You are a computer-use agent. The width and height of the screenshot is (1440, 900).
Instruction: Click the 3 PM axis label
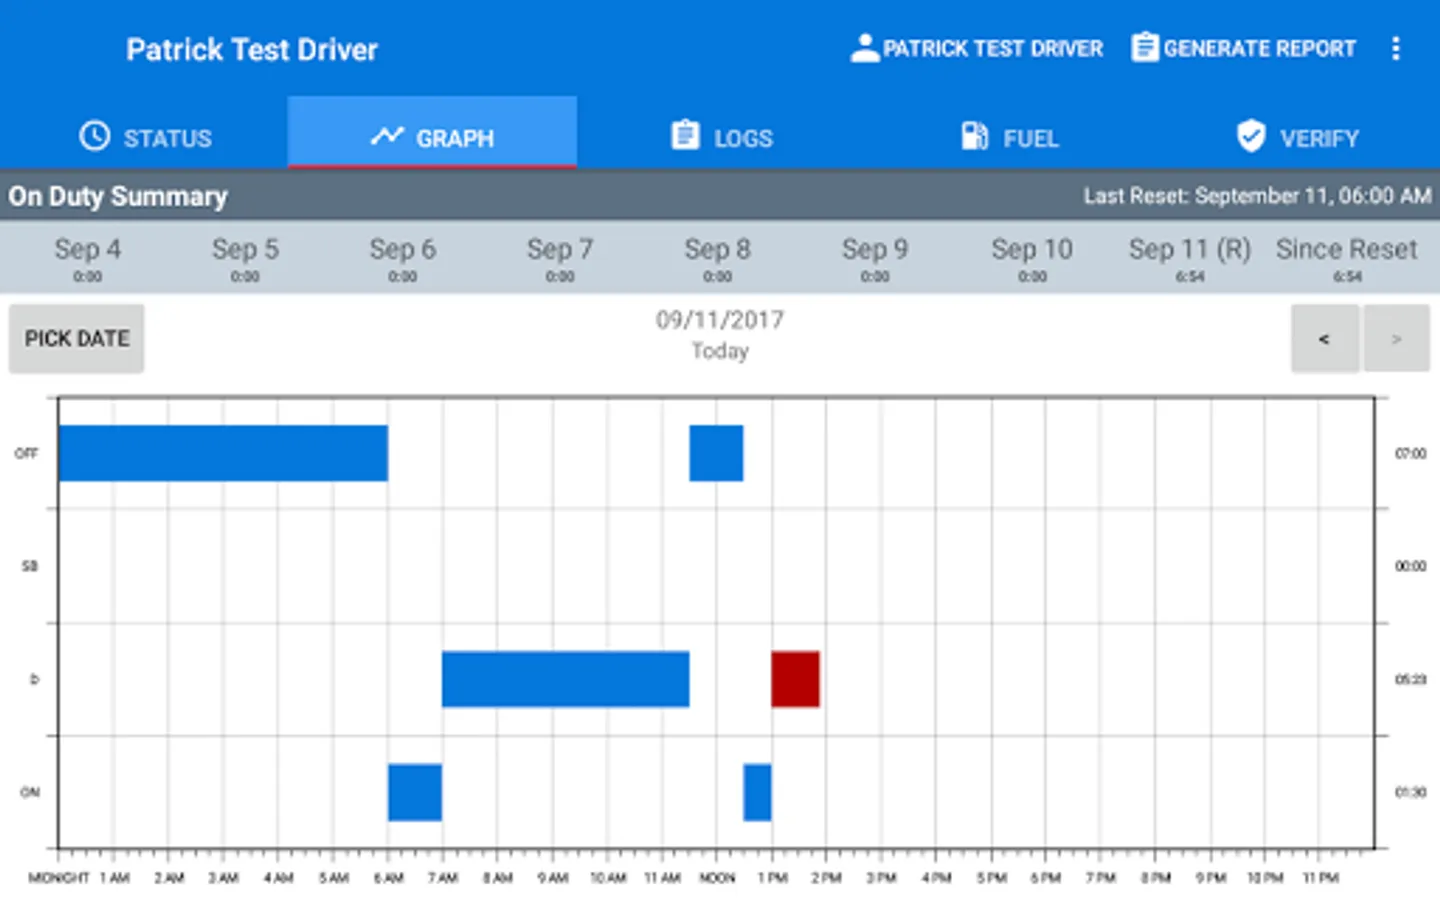click(881, 878)
